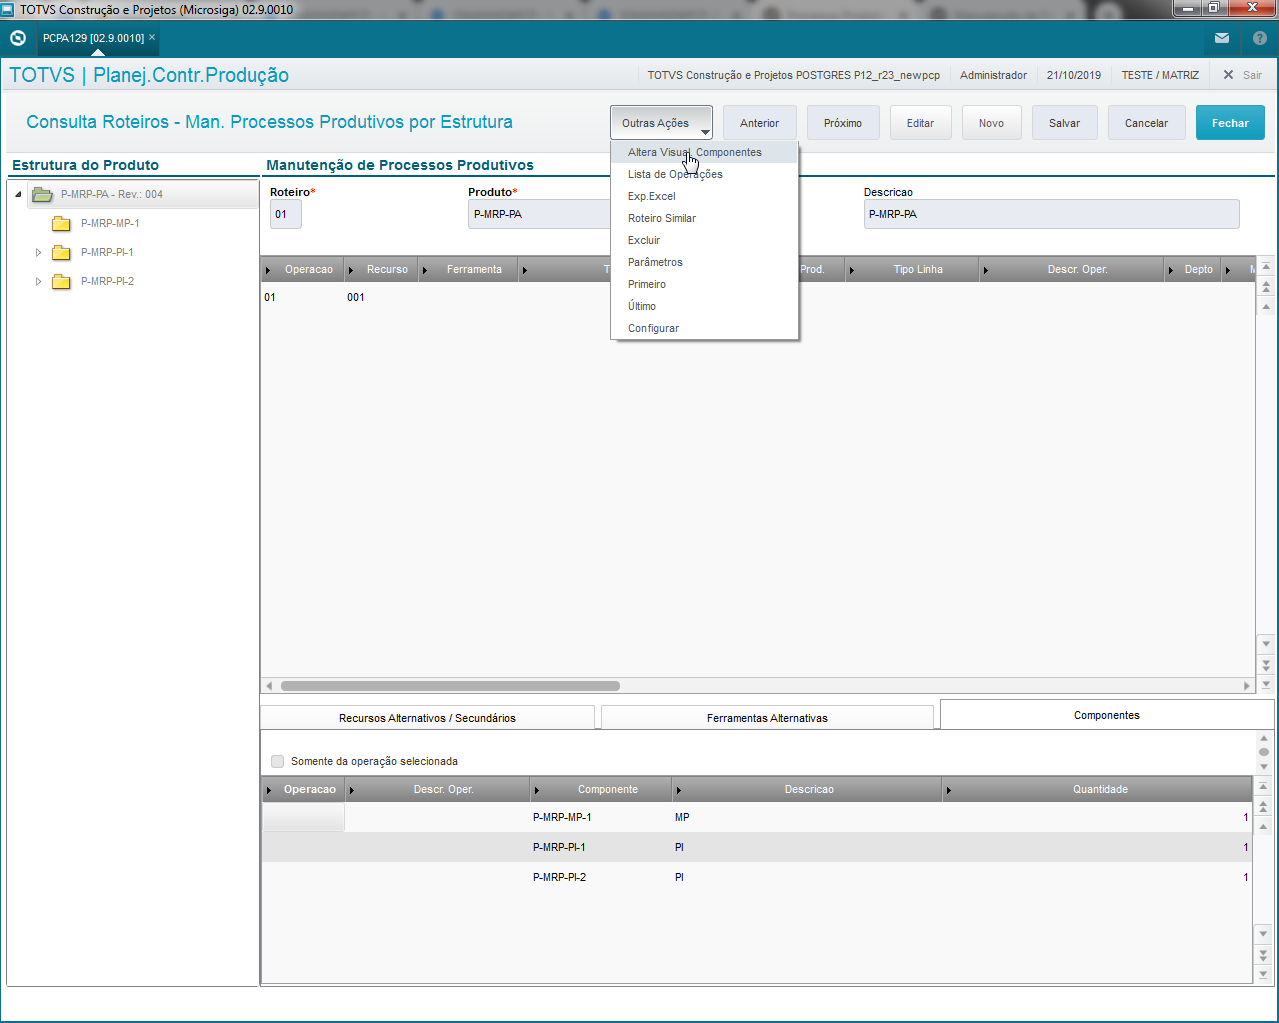The width and height of the screenshot is (1279, 1023).
Task: Click the Quantidade column header
Action: click(1100, 790)
